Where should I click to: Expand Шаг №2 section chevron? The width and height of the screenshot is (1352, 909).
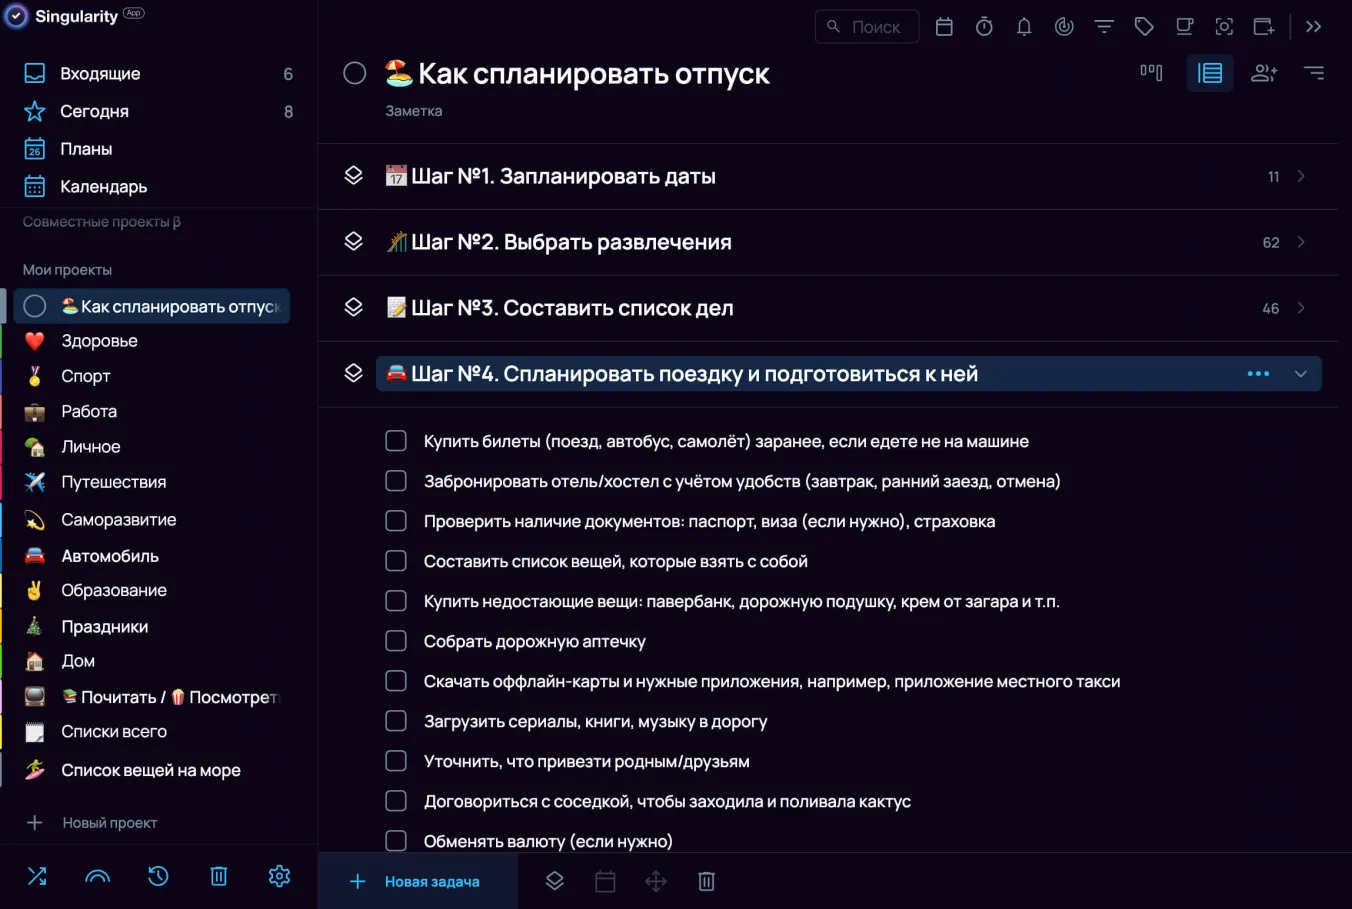1301,242
